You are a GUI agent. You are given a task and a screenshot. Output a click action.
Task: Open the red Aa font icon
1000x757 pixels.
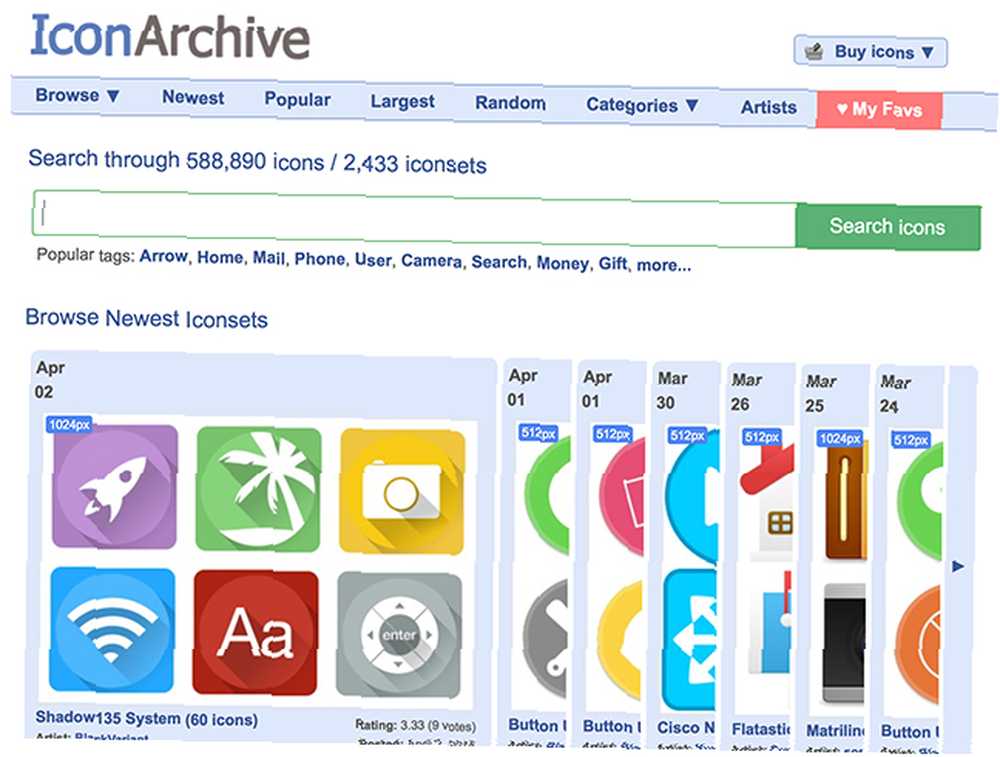coord(256,633)
